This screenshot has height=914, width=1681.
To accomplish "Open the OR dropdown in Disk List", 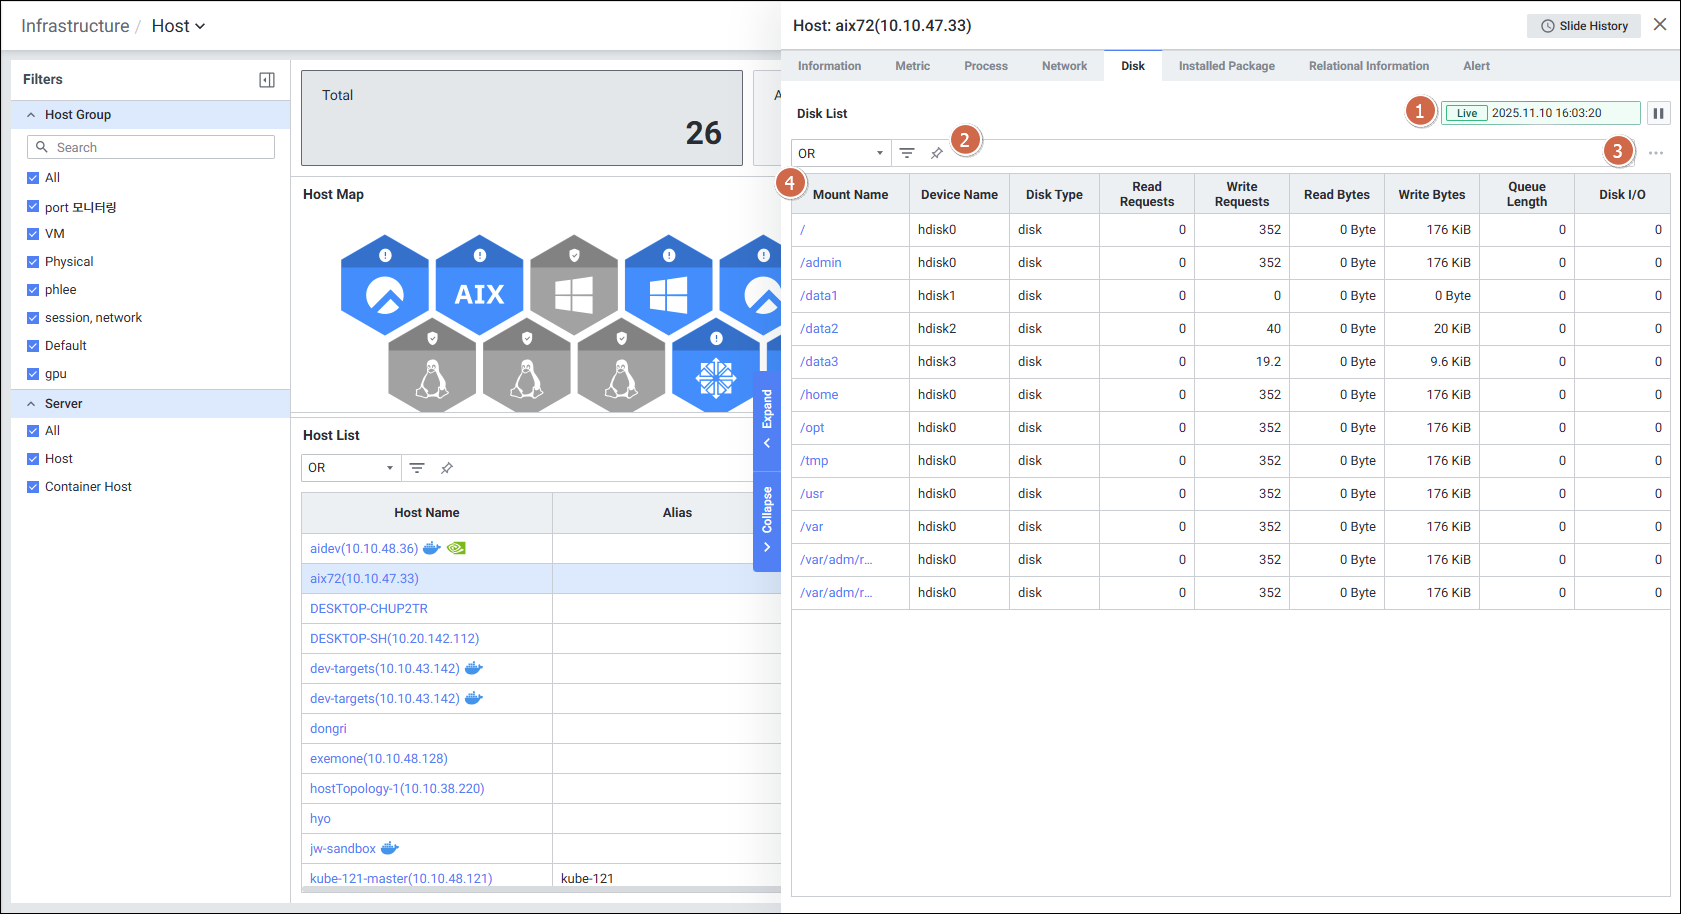I will pos(840,153).
